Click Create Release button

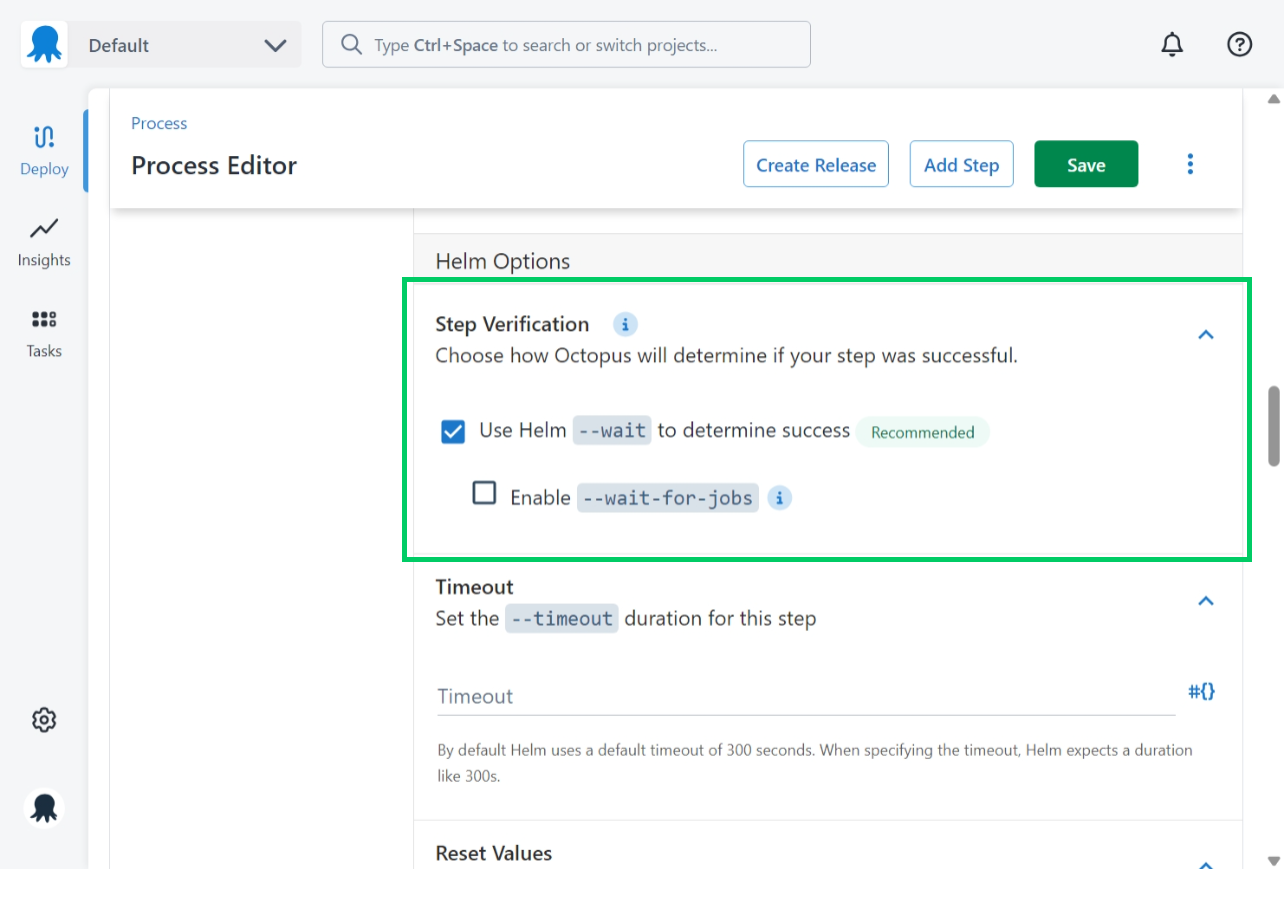[x=816, y=164]
